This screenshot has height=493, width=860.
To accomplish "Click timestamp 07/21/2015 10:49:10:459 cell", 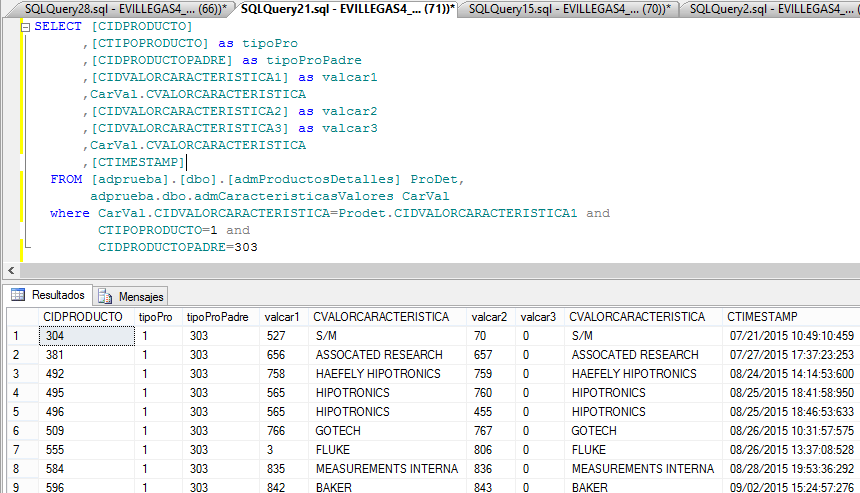I will coord(791,336).
